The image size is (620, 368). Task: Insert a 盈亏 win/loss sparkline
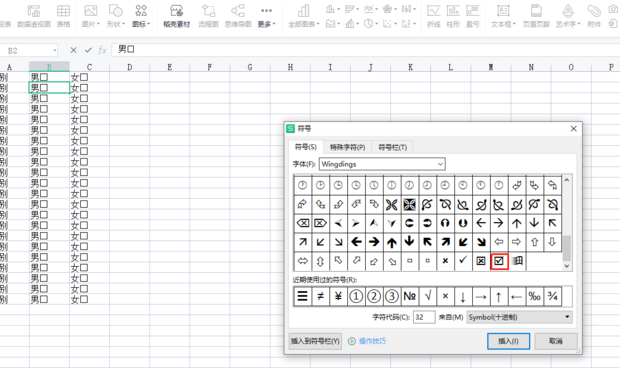[x=473, y=16]
